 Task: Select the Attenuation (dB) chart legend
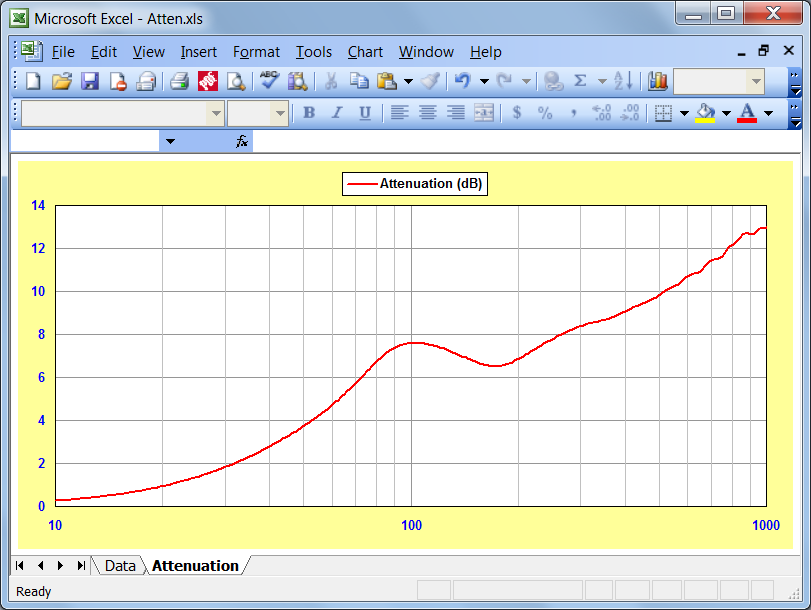click(415, 184)
